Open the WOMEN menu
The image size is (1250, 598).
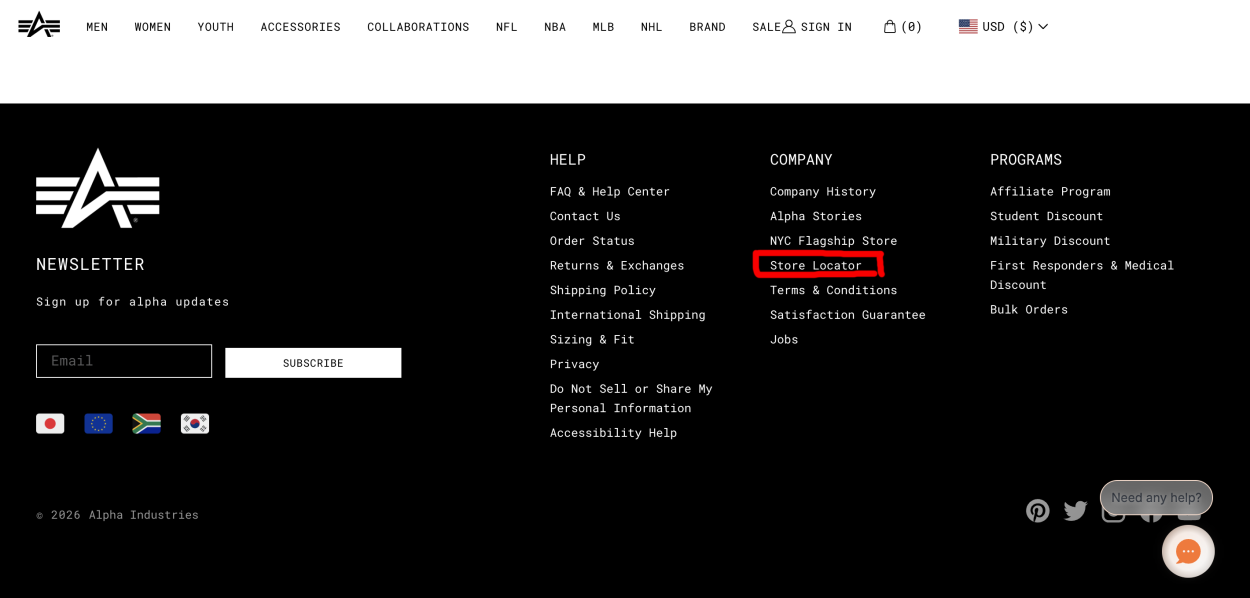(153, 27)
